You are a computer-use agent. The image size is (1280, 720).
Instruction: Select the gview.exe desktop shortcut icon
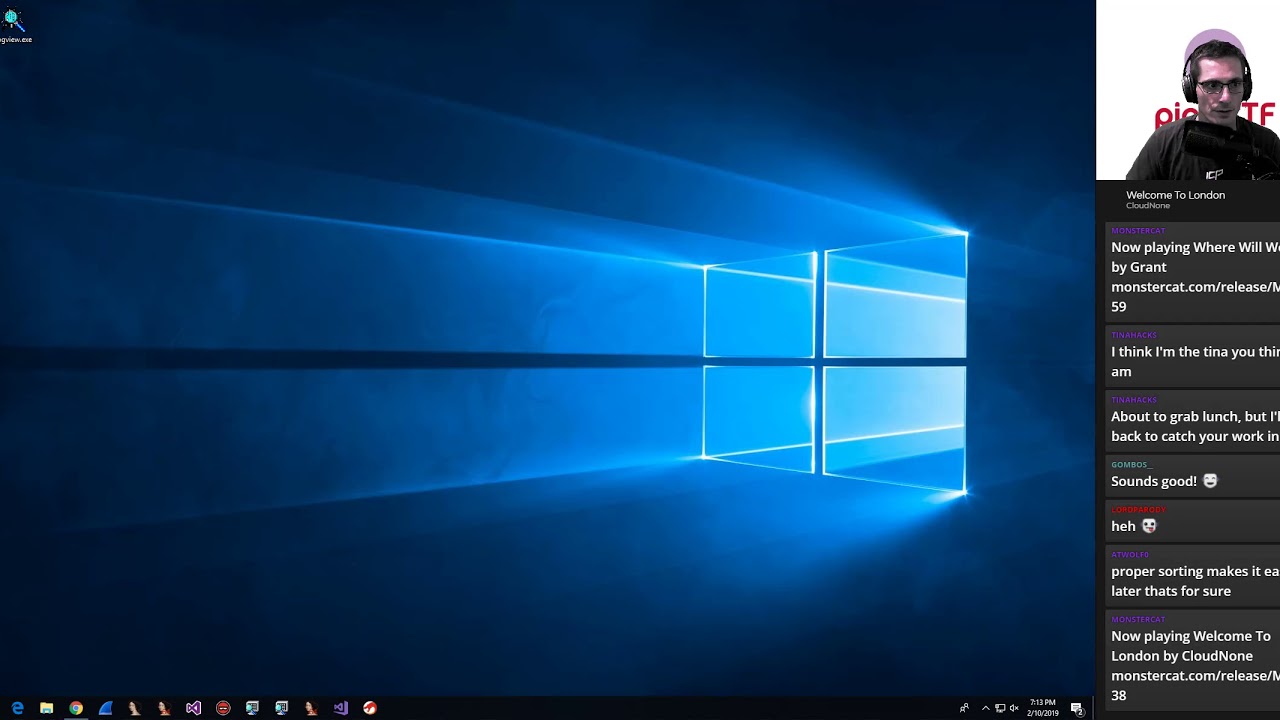(13, 19)
